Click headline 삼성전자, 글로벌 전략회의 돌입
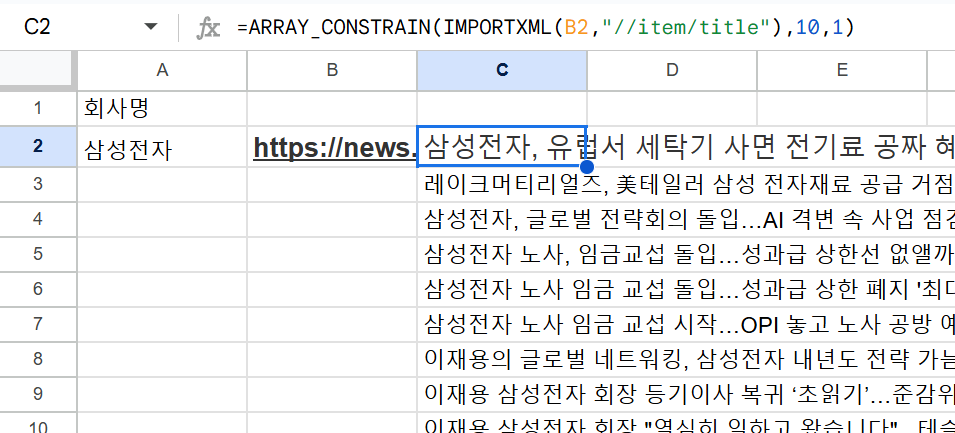Screen dimensions: 955x433 click(689, 219)
